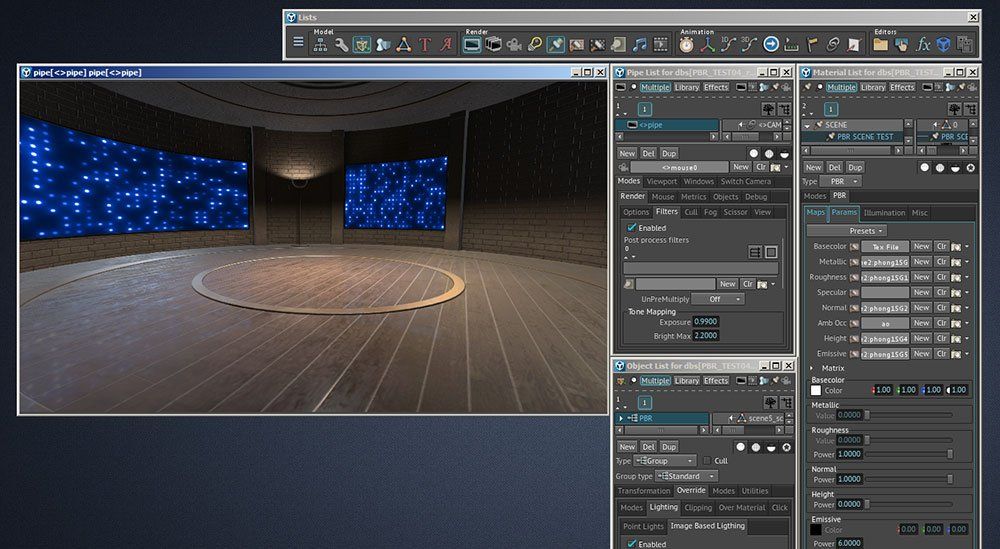Open the Viewport tab in Pipe List
Screen dimensions: 1000x549
point(662,182)
